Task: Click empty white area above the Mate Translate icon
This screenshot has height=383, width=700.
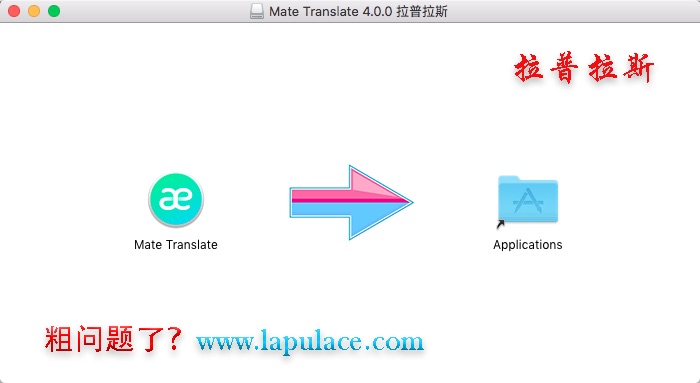Action: tap(176, 98)
